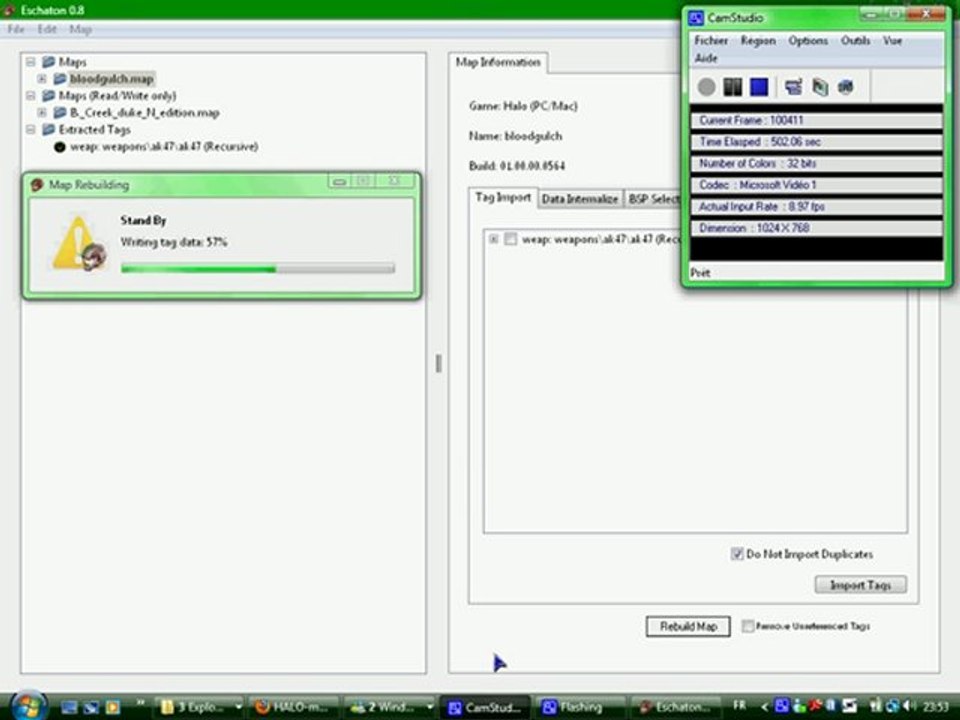Check the weap: weapons\ak47 import checkbox

510,239
